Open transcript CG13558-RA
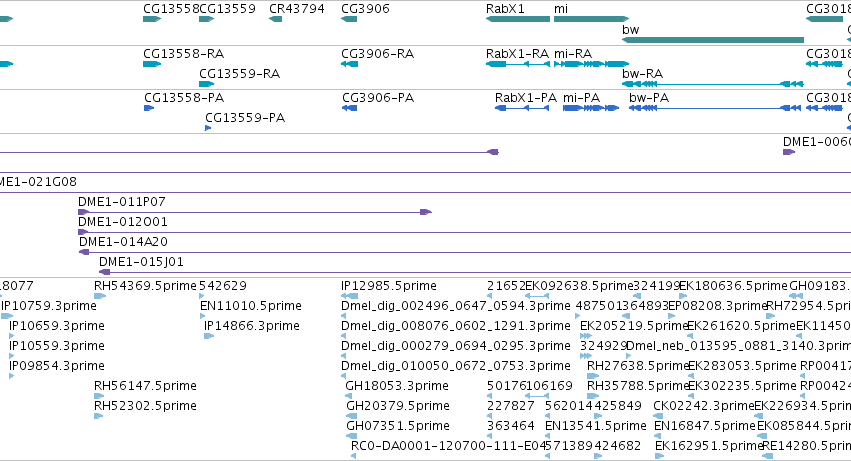This screenshot has height=461, width=851. coord(152,64)
